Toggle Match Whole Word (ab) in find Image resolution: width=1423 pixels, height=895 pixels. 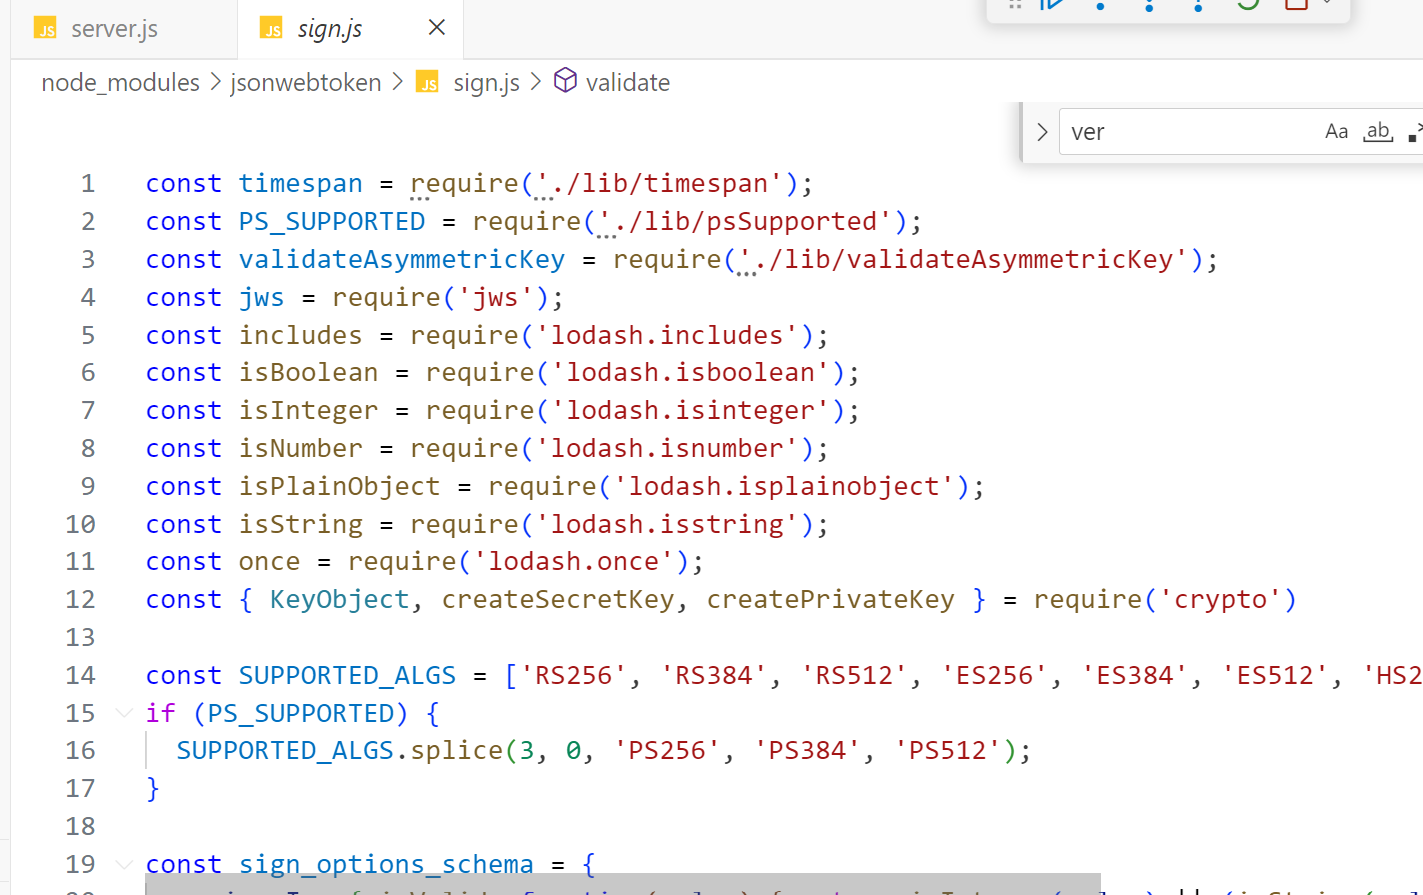point(1378,131)
